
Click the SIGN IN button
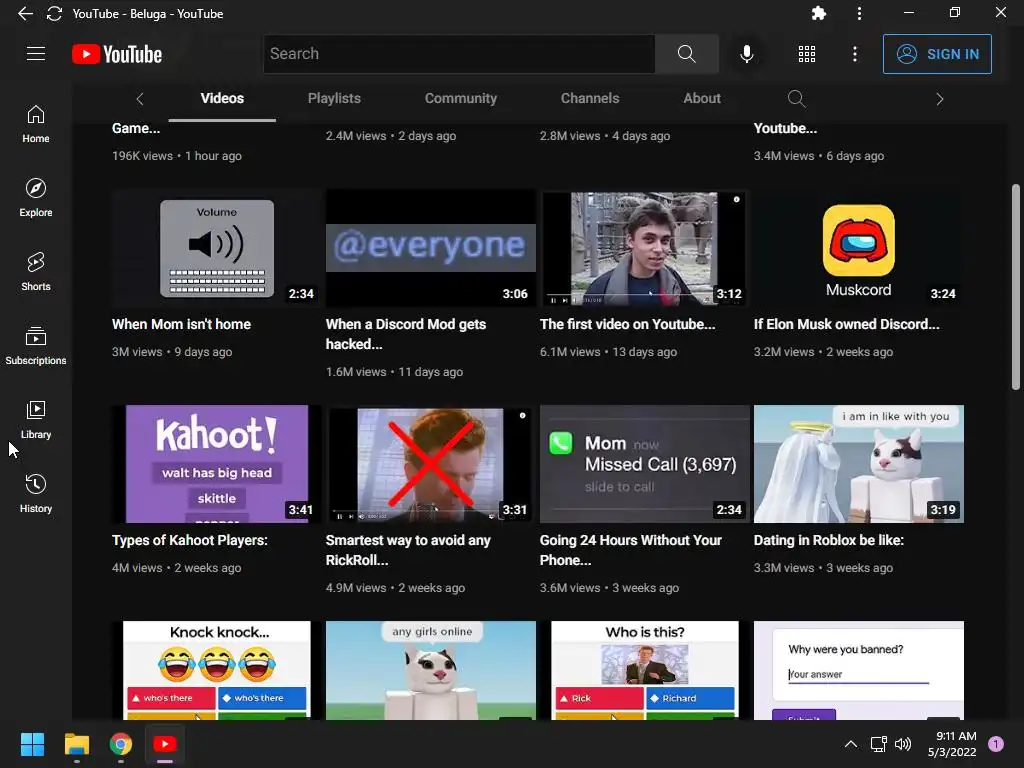pyautogui.click(x=937, y=54)
